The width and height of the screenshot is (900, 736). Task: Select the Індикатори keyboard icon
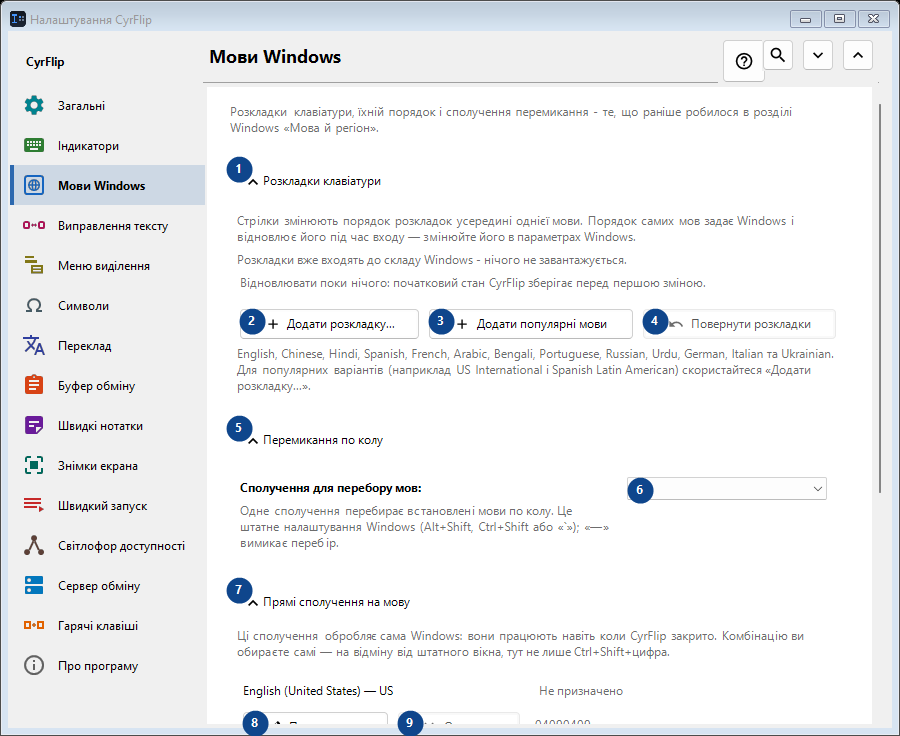pos(34,145)
